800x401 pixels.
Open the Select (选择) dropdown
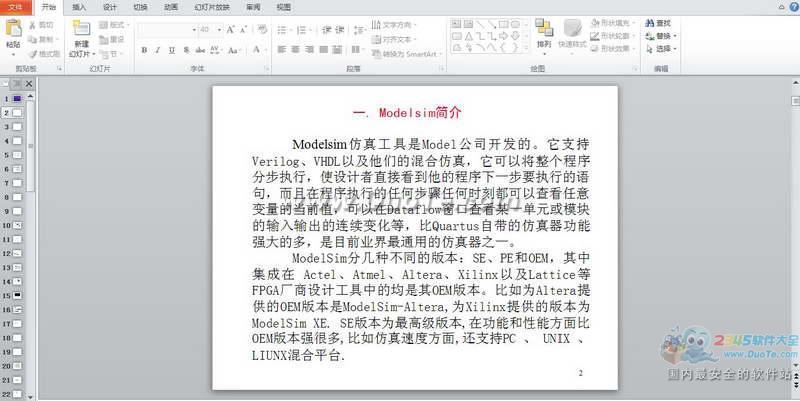tap(661, 49)
